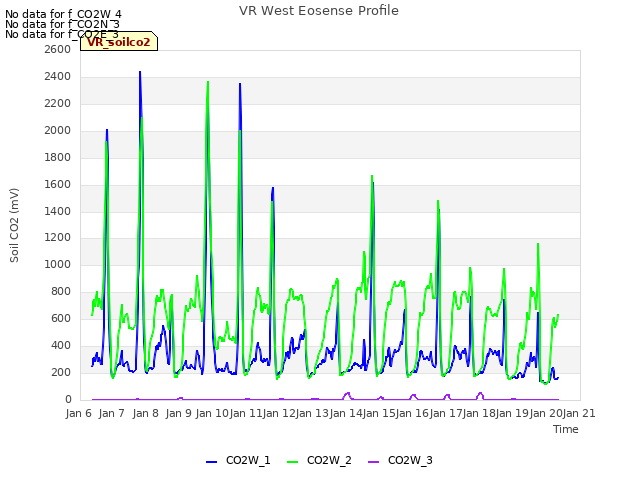Screen dimensions: 640x480
Task: Toggle the CO2W_1 legend entry
Action: tap(238, 460)
